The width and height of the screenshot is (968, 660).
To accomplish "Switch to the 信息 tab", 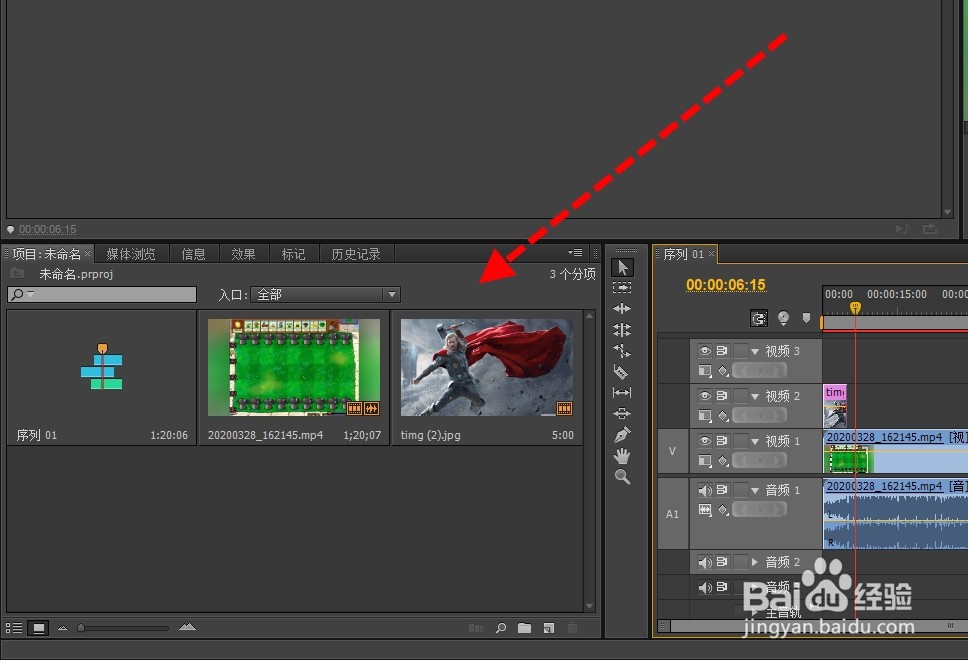I will click(x=193, y=254).
